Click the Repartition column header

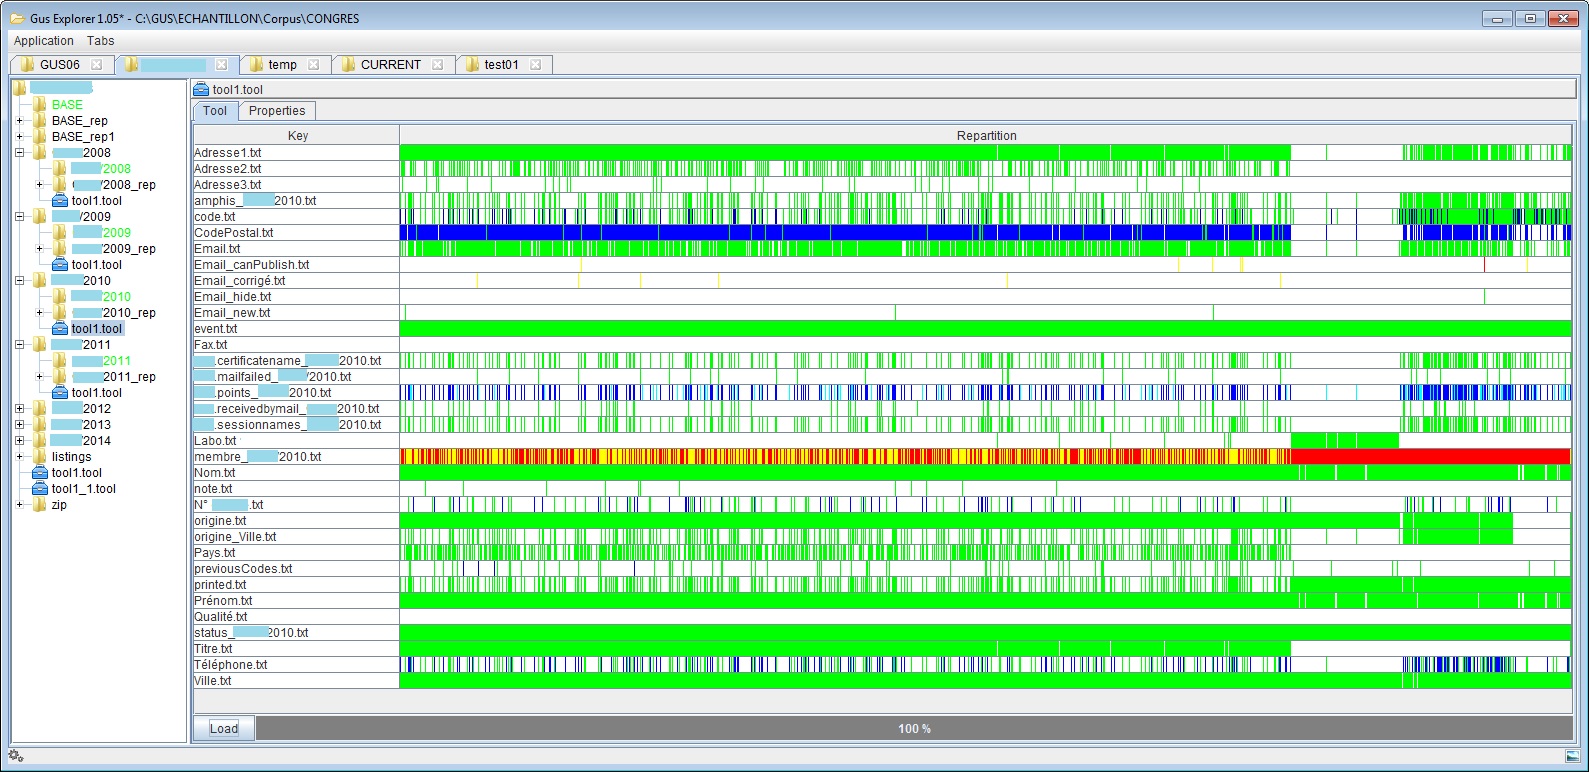click(x=986, y=136)
